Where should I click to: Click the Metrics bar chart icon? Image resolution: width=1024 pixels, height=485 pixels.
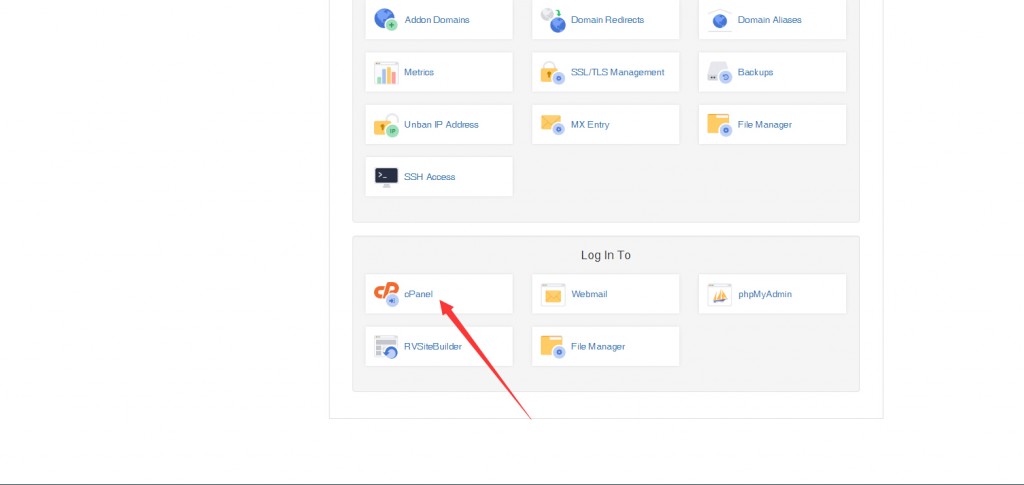386,72
